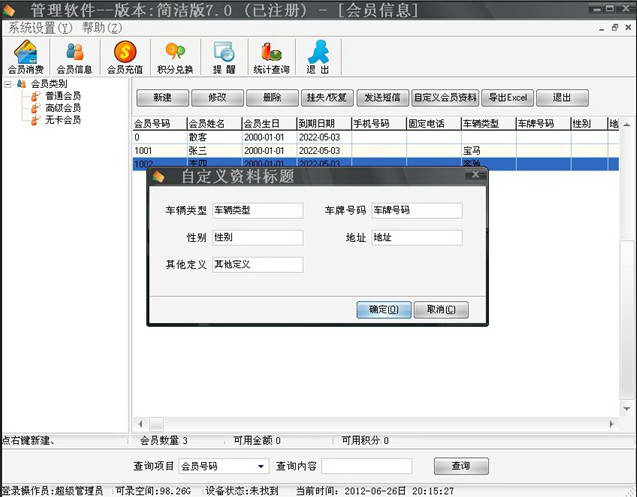637x497 pixels.
Task: Select the 张三 member row
Action: pos(376,151)
